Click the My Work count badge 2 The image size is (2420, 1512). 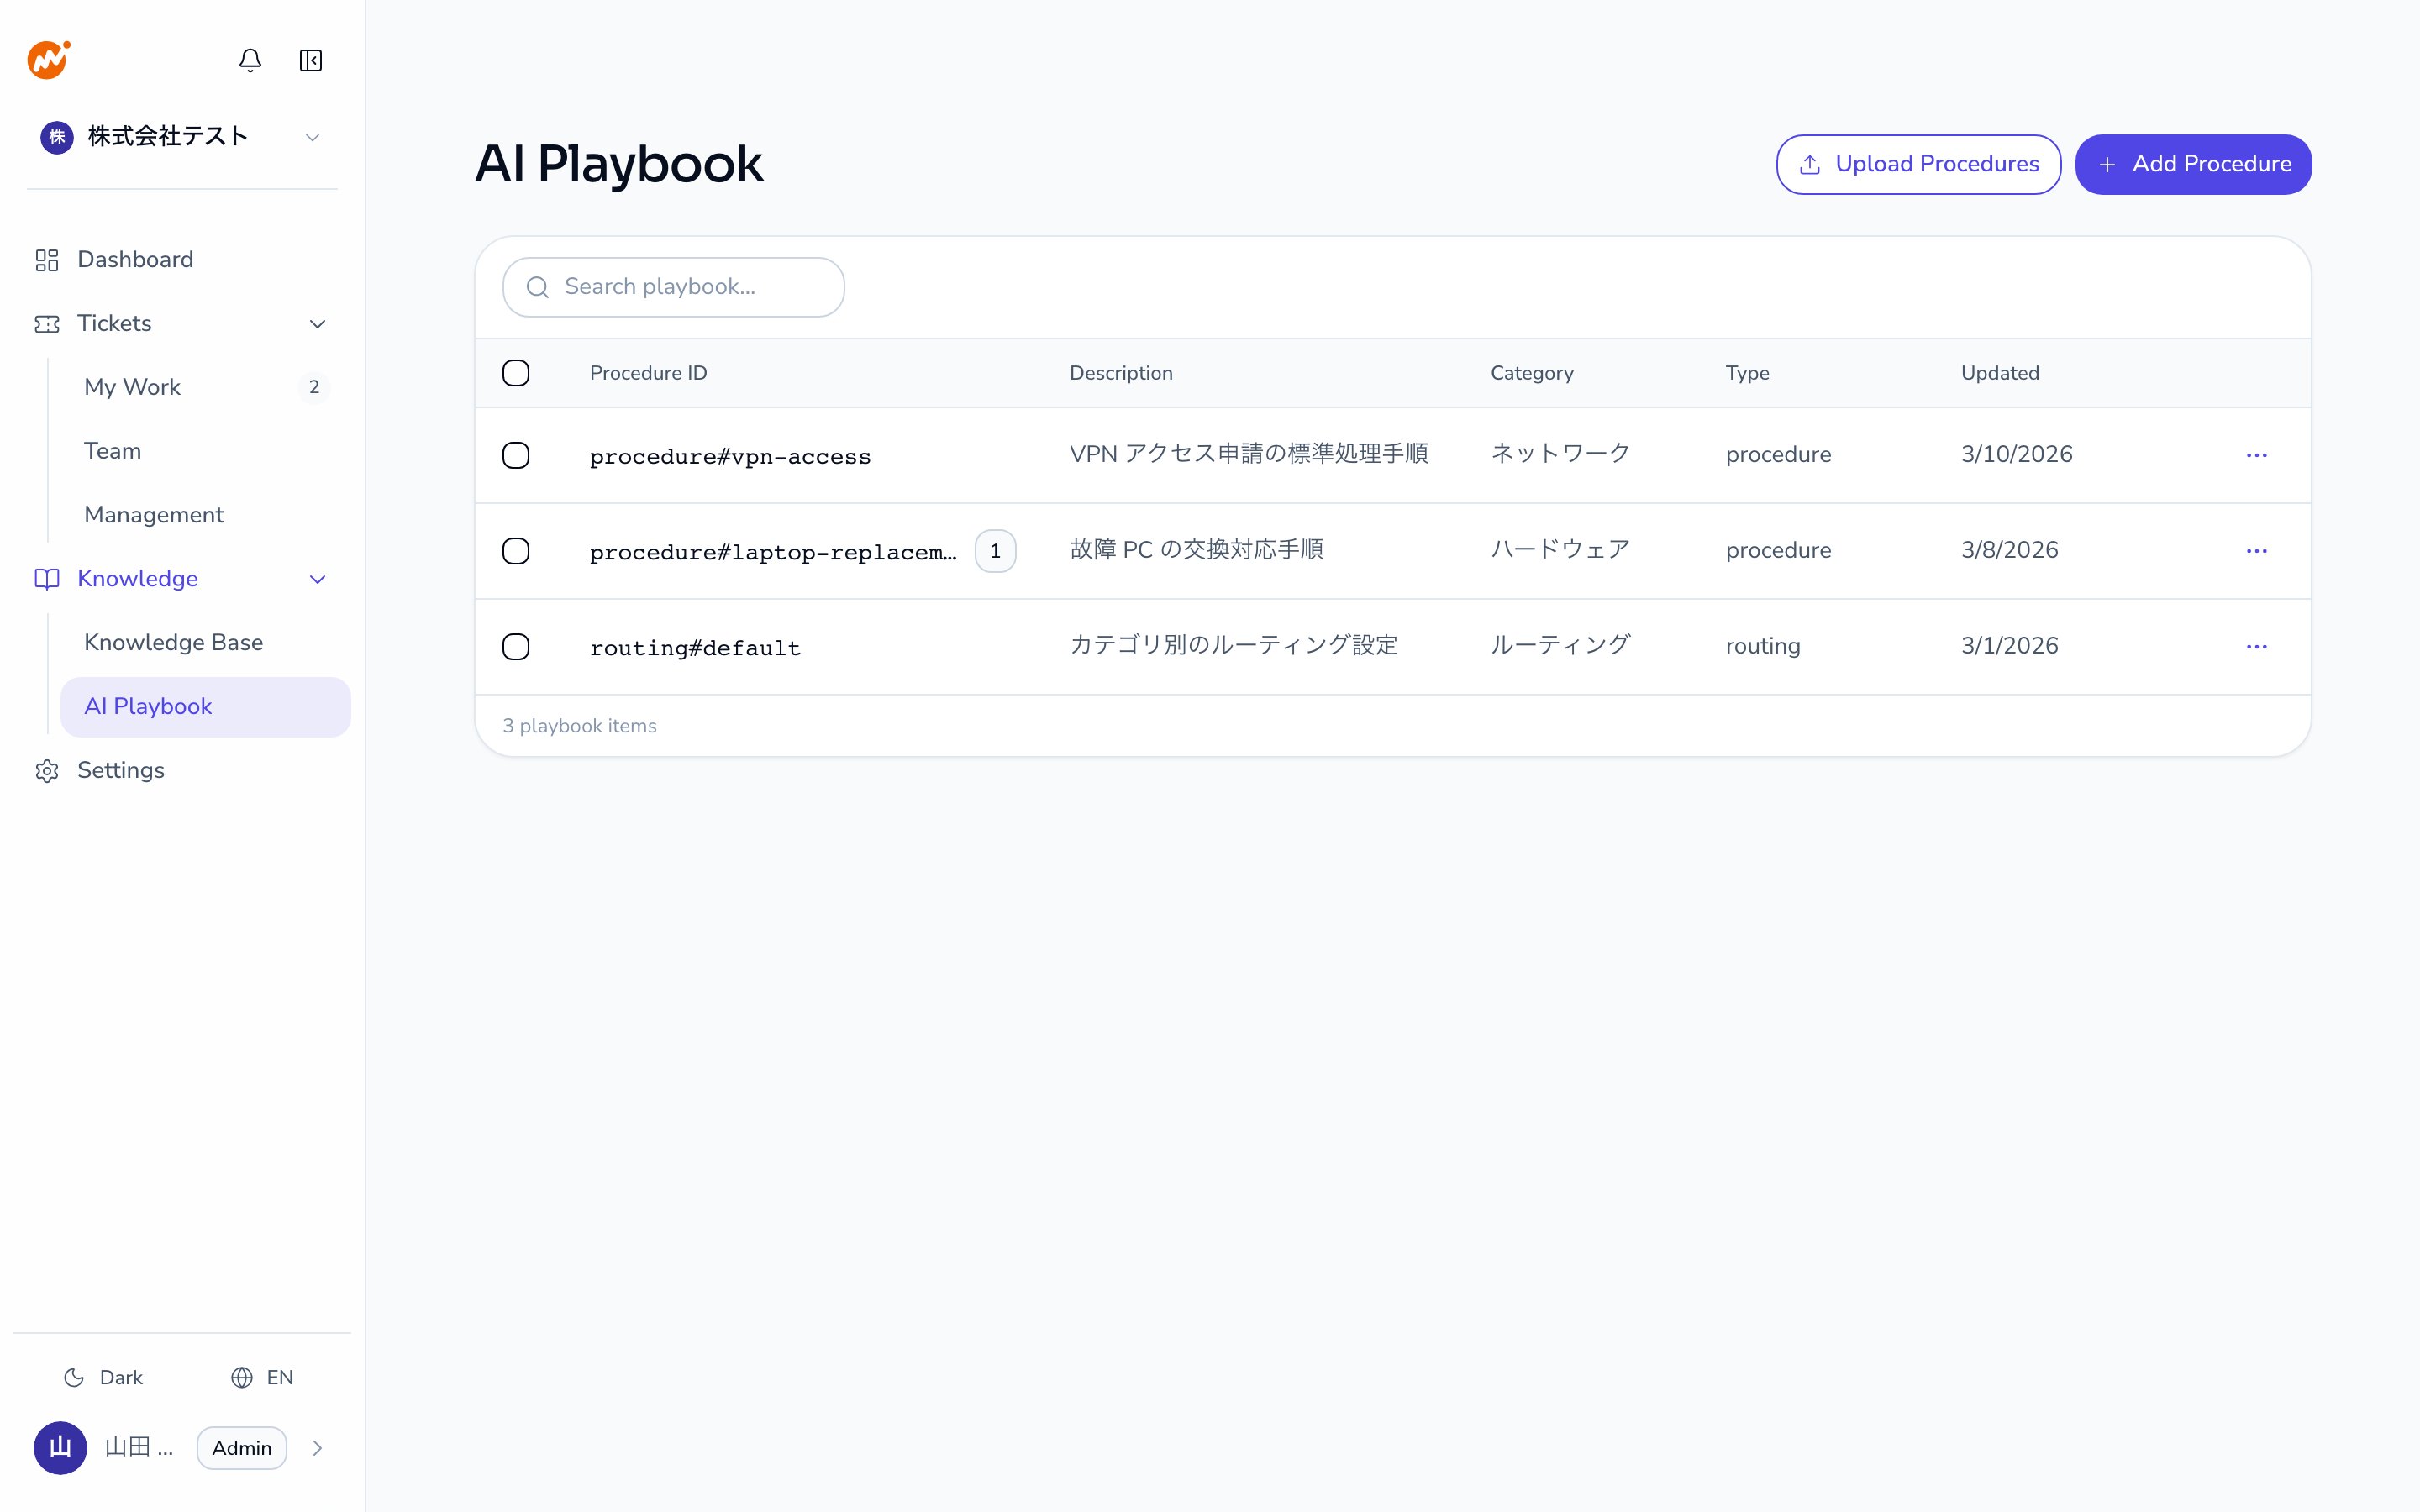click(314, 387)
